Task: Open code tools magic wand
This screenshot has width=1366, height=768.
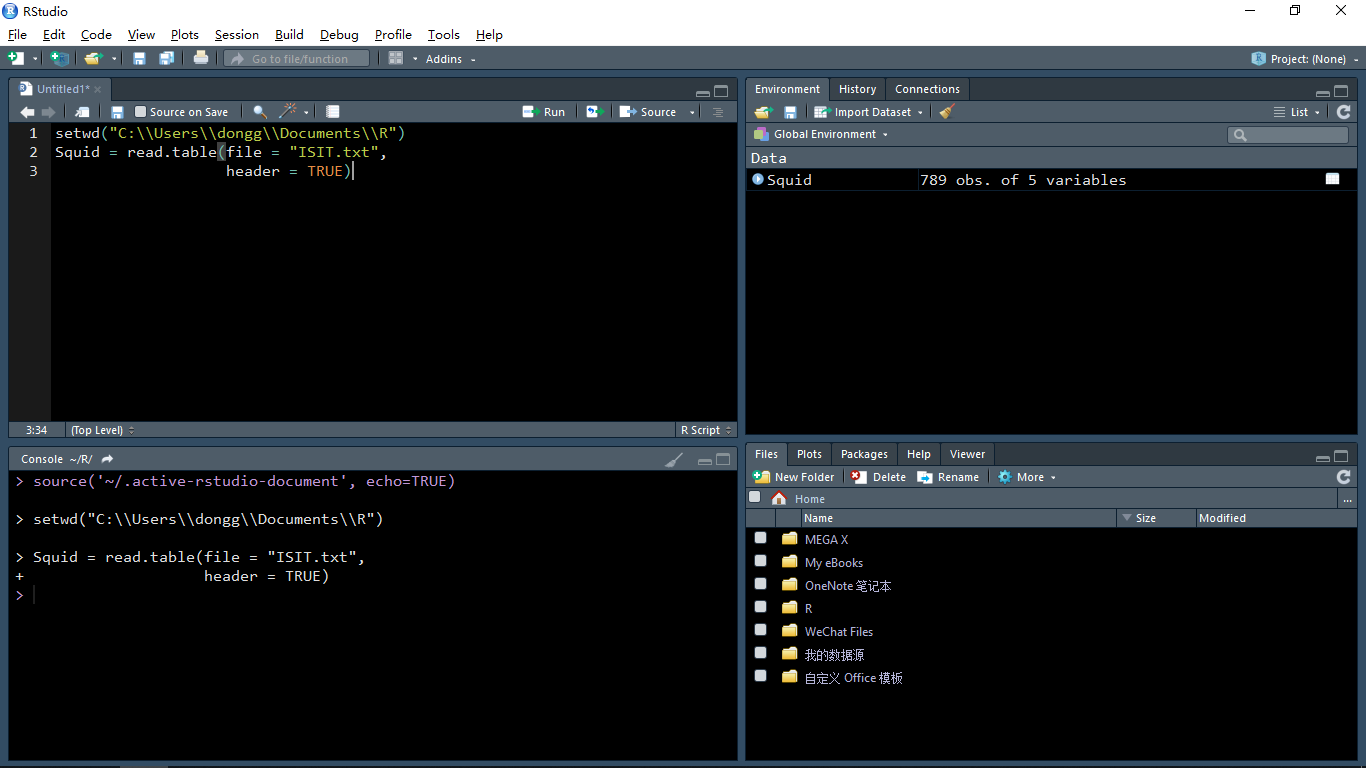Action: [289, 112]
